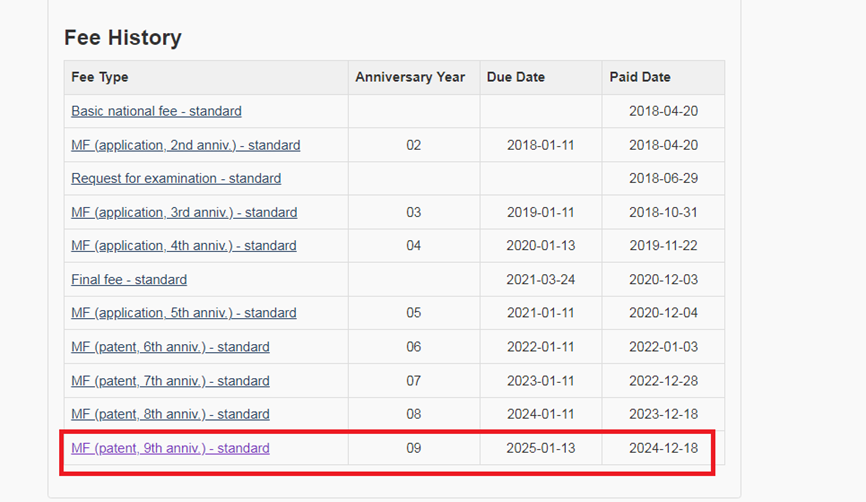The height and width of the screenshot is (502, 866).
Task: Click the Anniversary Year column header
Action: point(410,77)
